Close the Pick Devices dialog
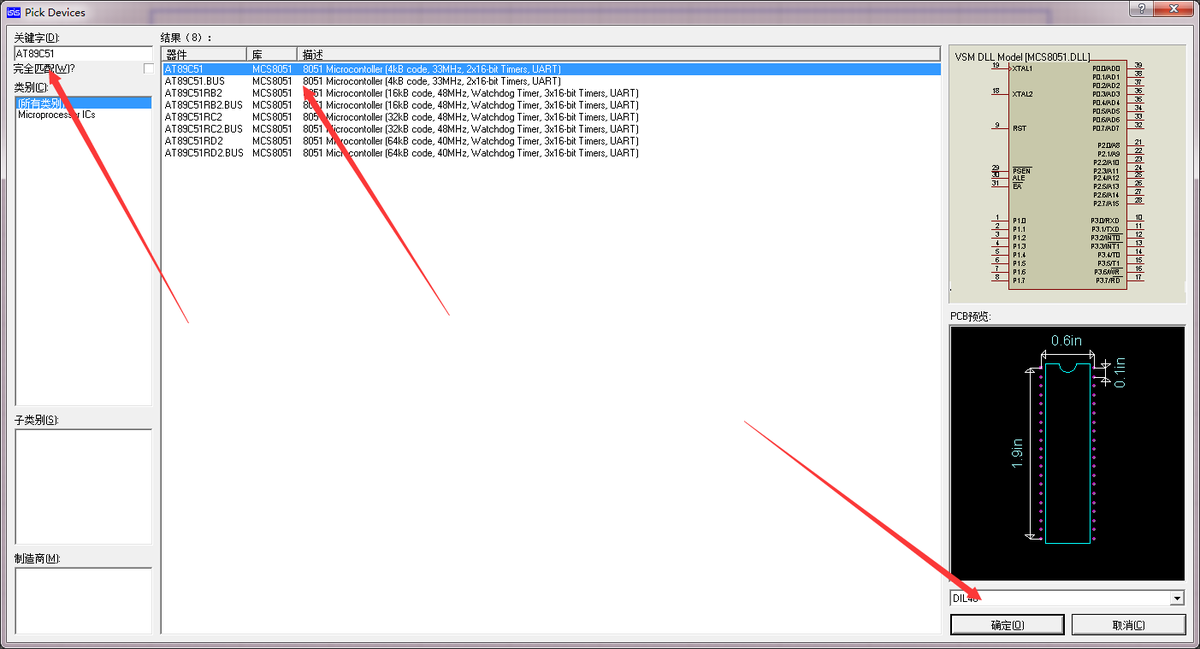This screenshot has width=1200, height=649. pyautogui.click(x=1175, y=8)
